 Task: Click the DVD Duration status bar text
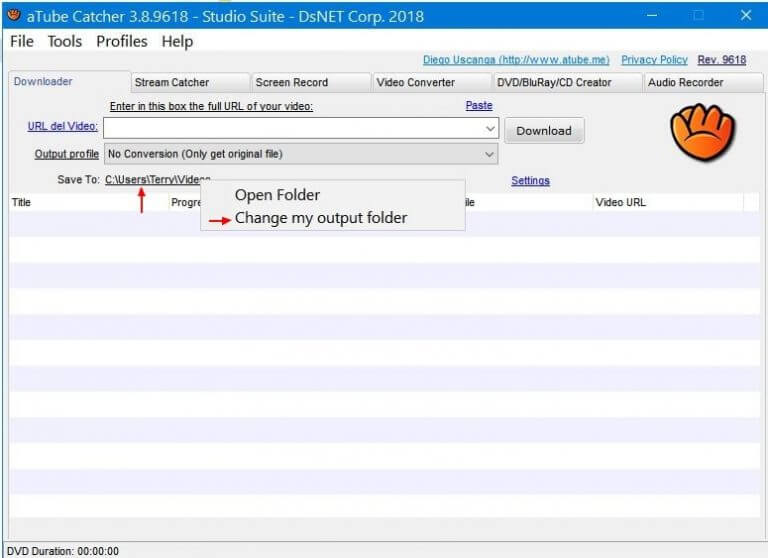[63, 551]
